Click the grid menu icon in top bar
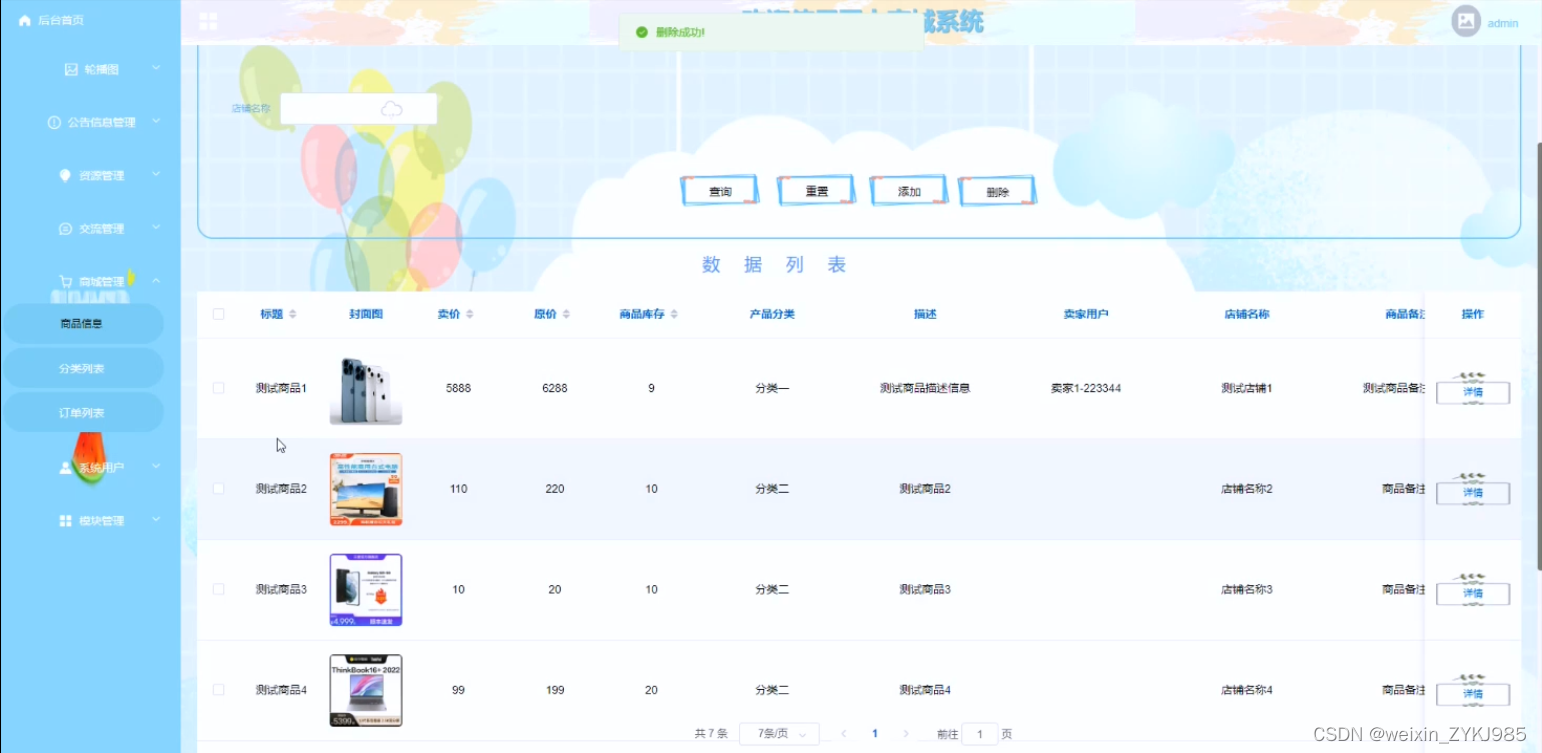The image size is (1542, 753). pos(208,20)
